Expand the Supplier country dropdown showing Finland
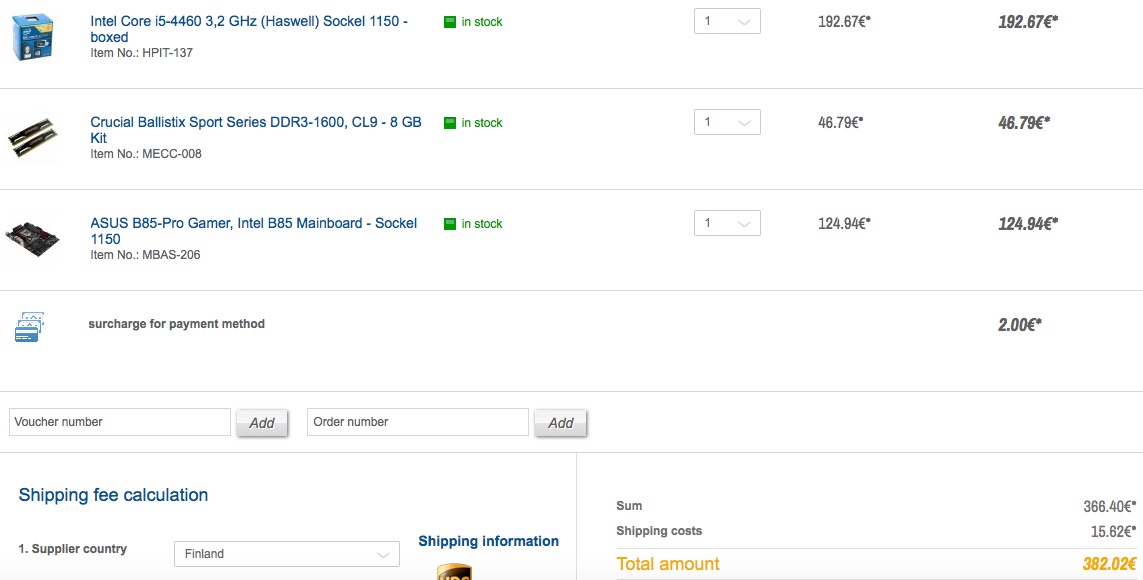 (285, 554)
